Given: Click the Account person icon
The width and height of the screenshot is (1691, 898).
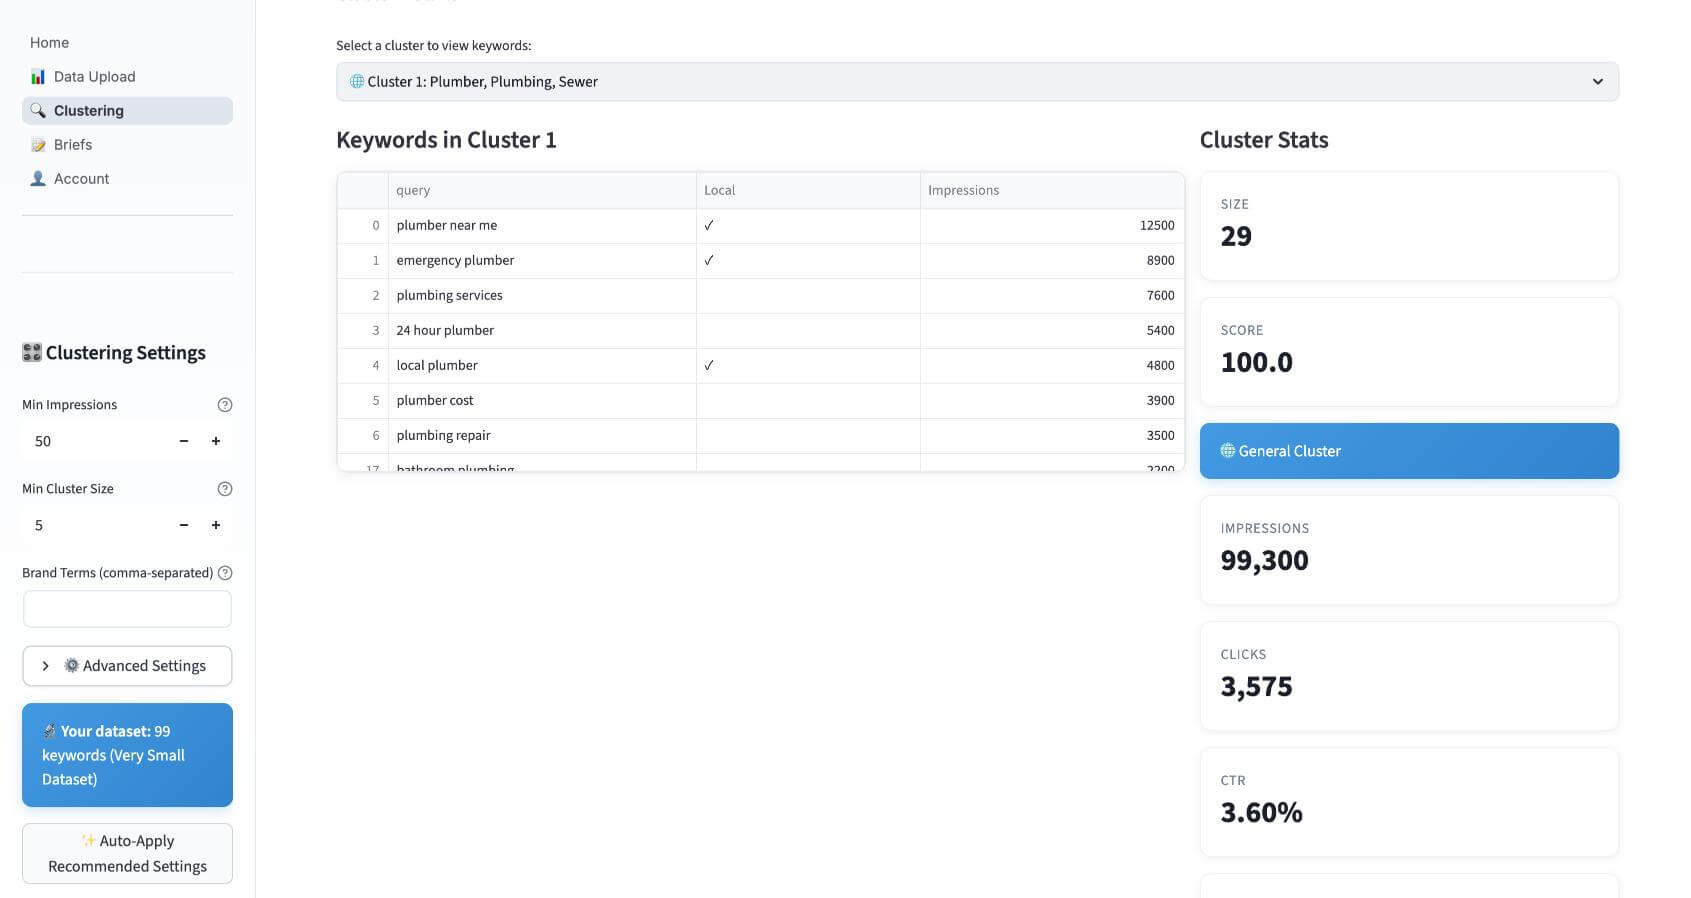Looking at the screenshot, I should [x=38, y=179].
